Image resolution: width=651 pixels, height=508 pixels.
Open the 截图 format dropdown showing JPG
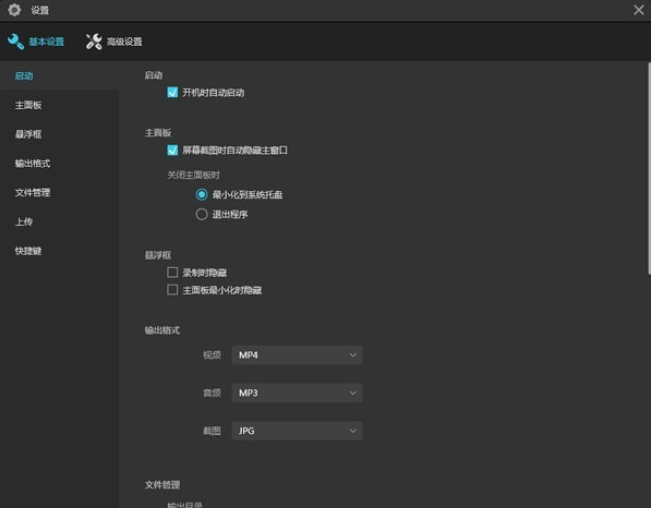tap(296, 431)
